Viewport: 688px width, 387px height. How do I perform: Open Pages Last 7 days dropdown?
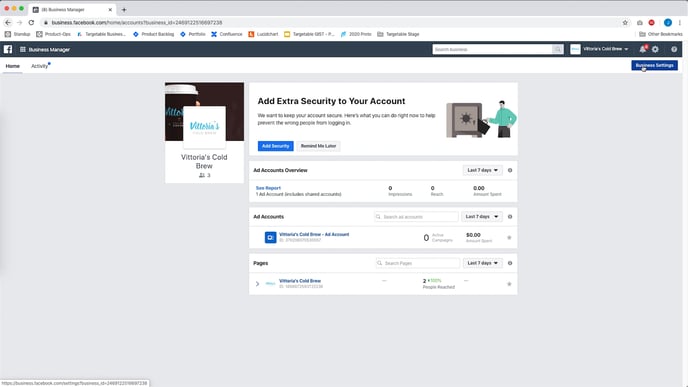pos(482,263)
